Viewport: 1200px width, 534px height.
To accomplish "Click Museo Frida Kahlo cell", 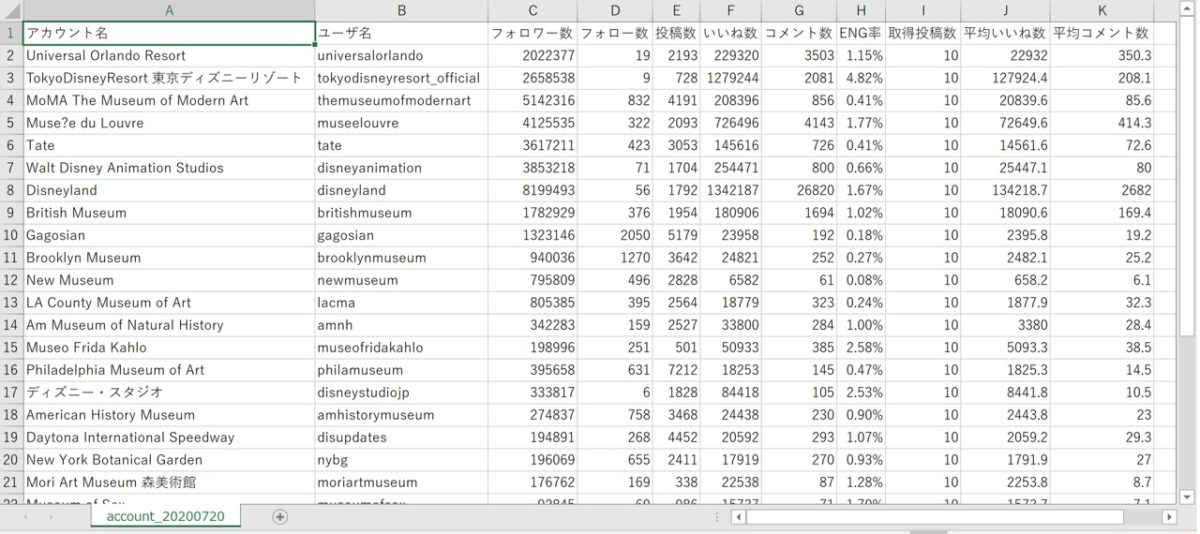I will click(x=168, y=347).
